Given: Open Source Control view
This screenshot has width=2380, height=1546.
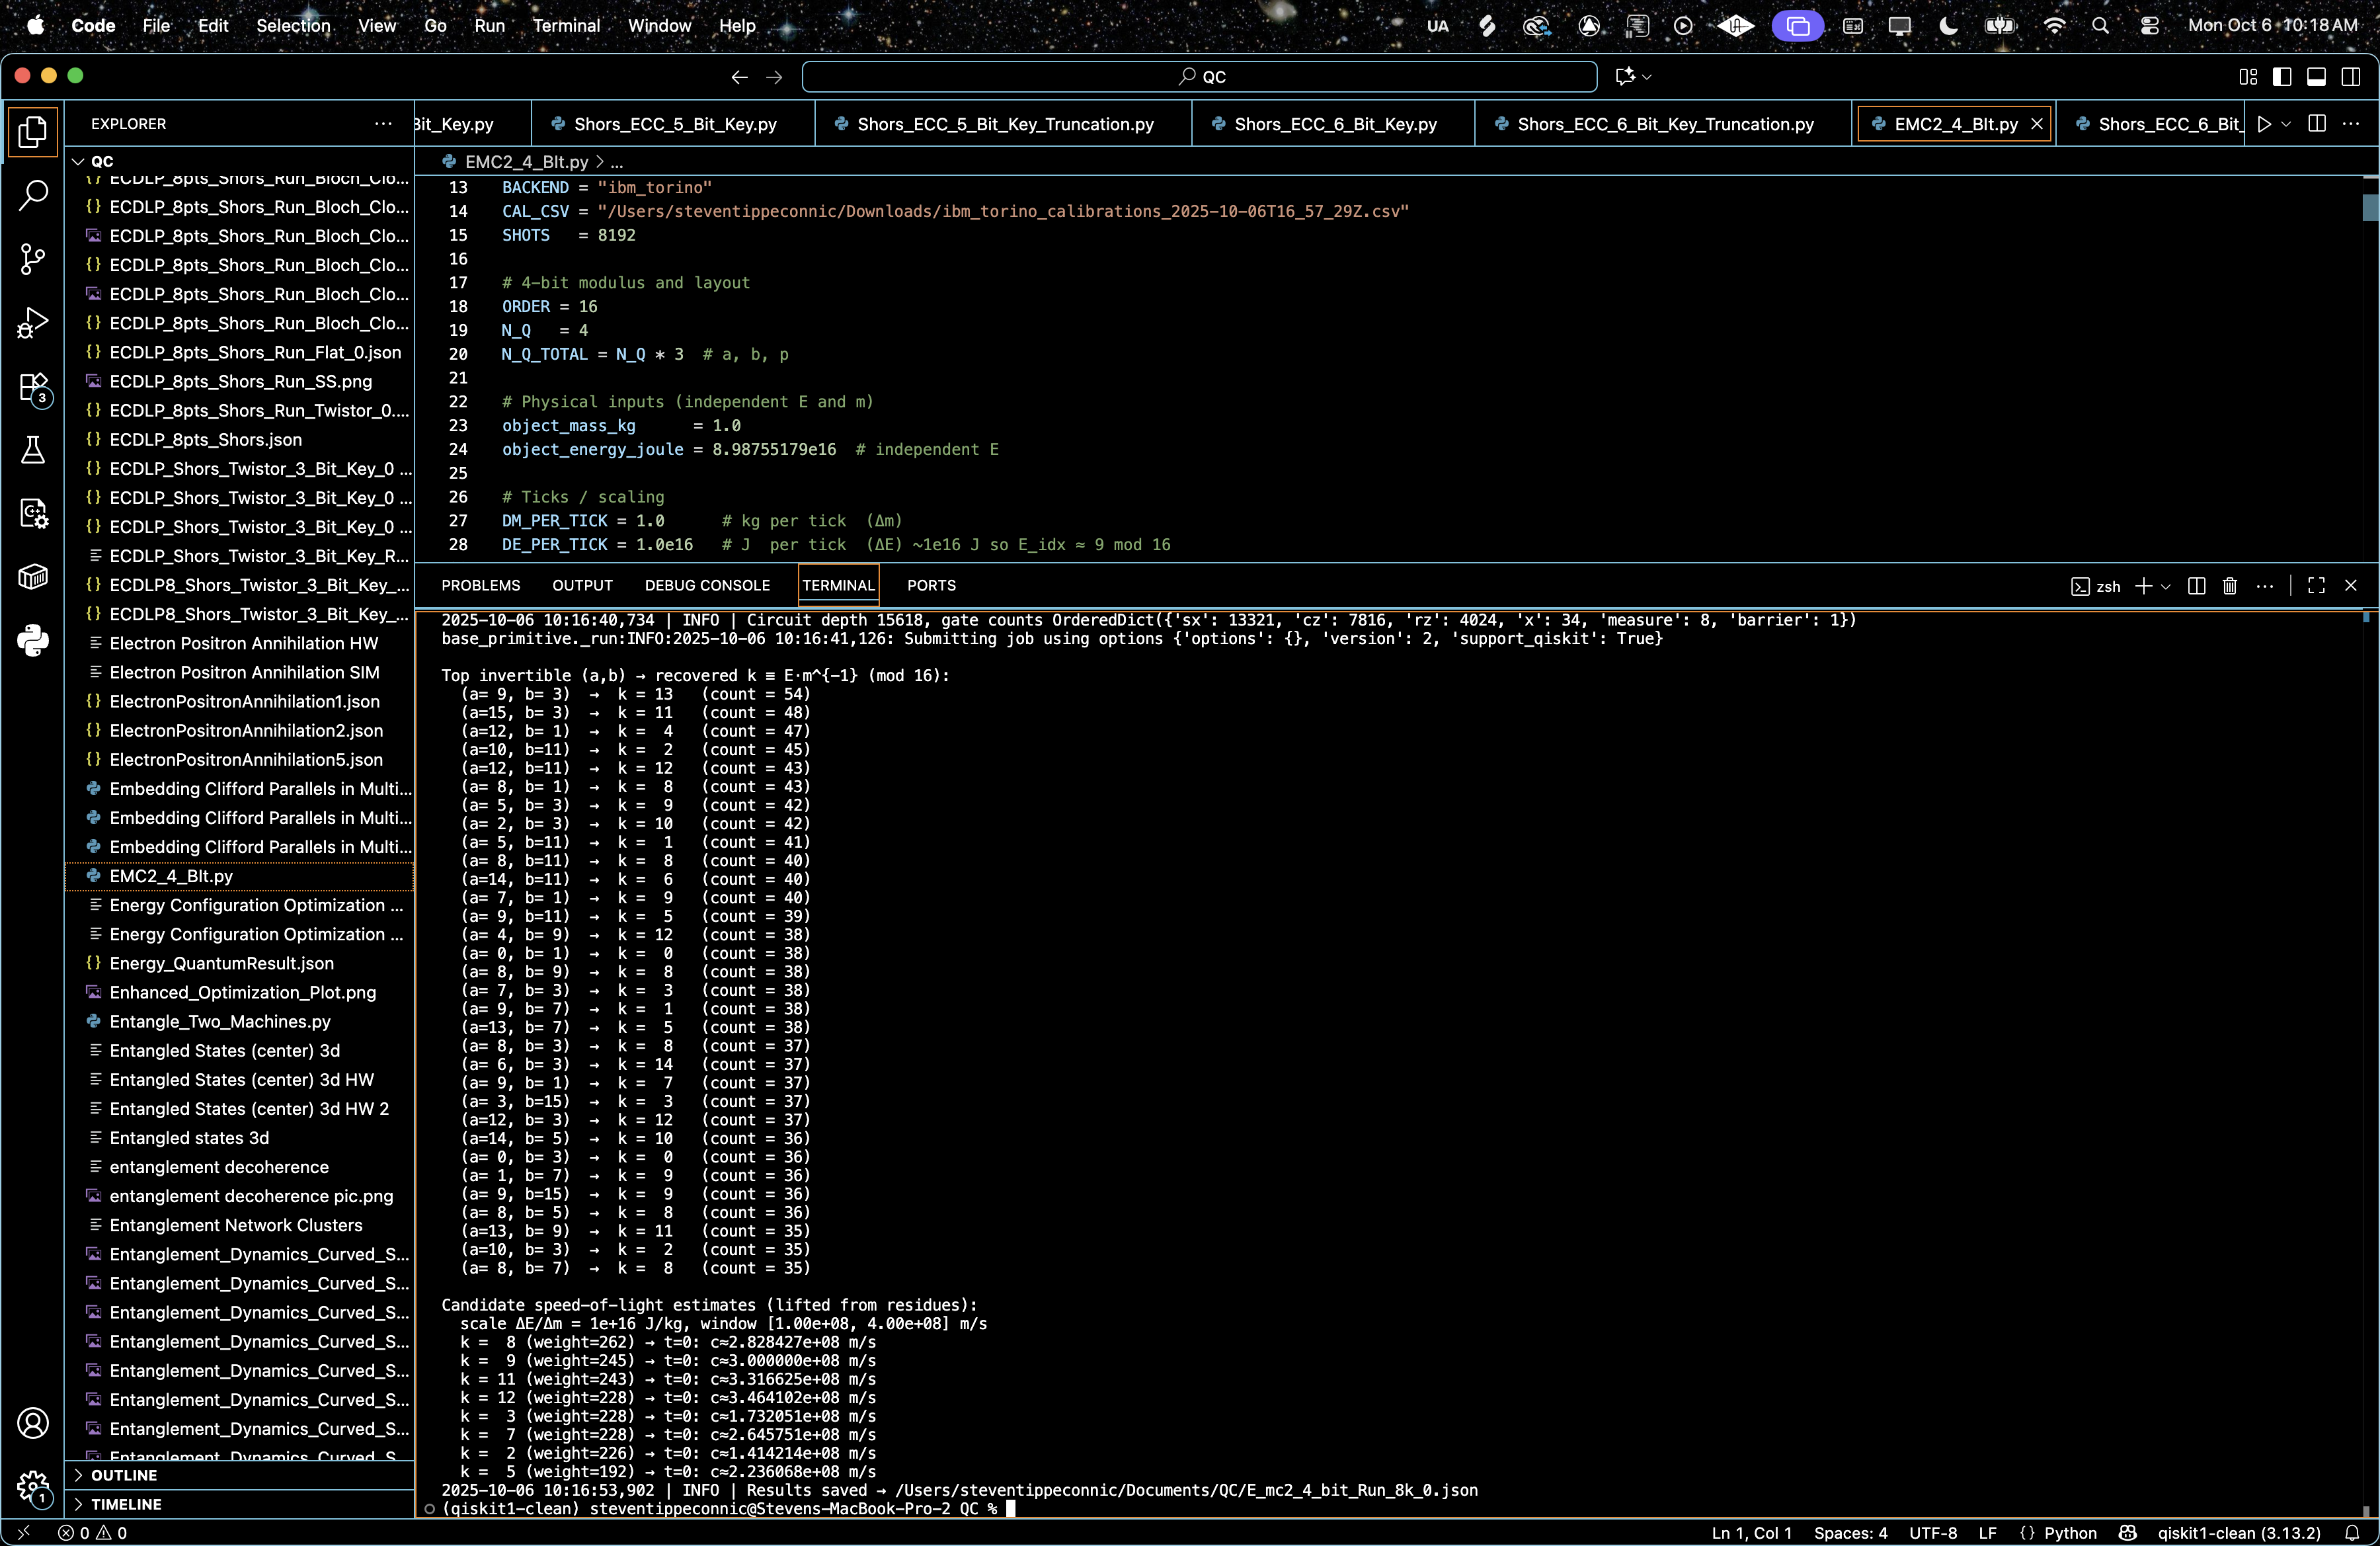Looking at the screenshot, I should click(x=33, y=259).
